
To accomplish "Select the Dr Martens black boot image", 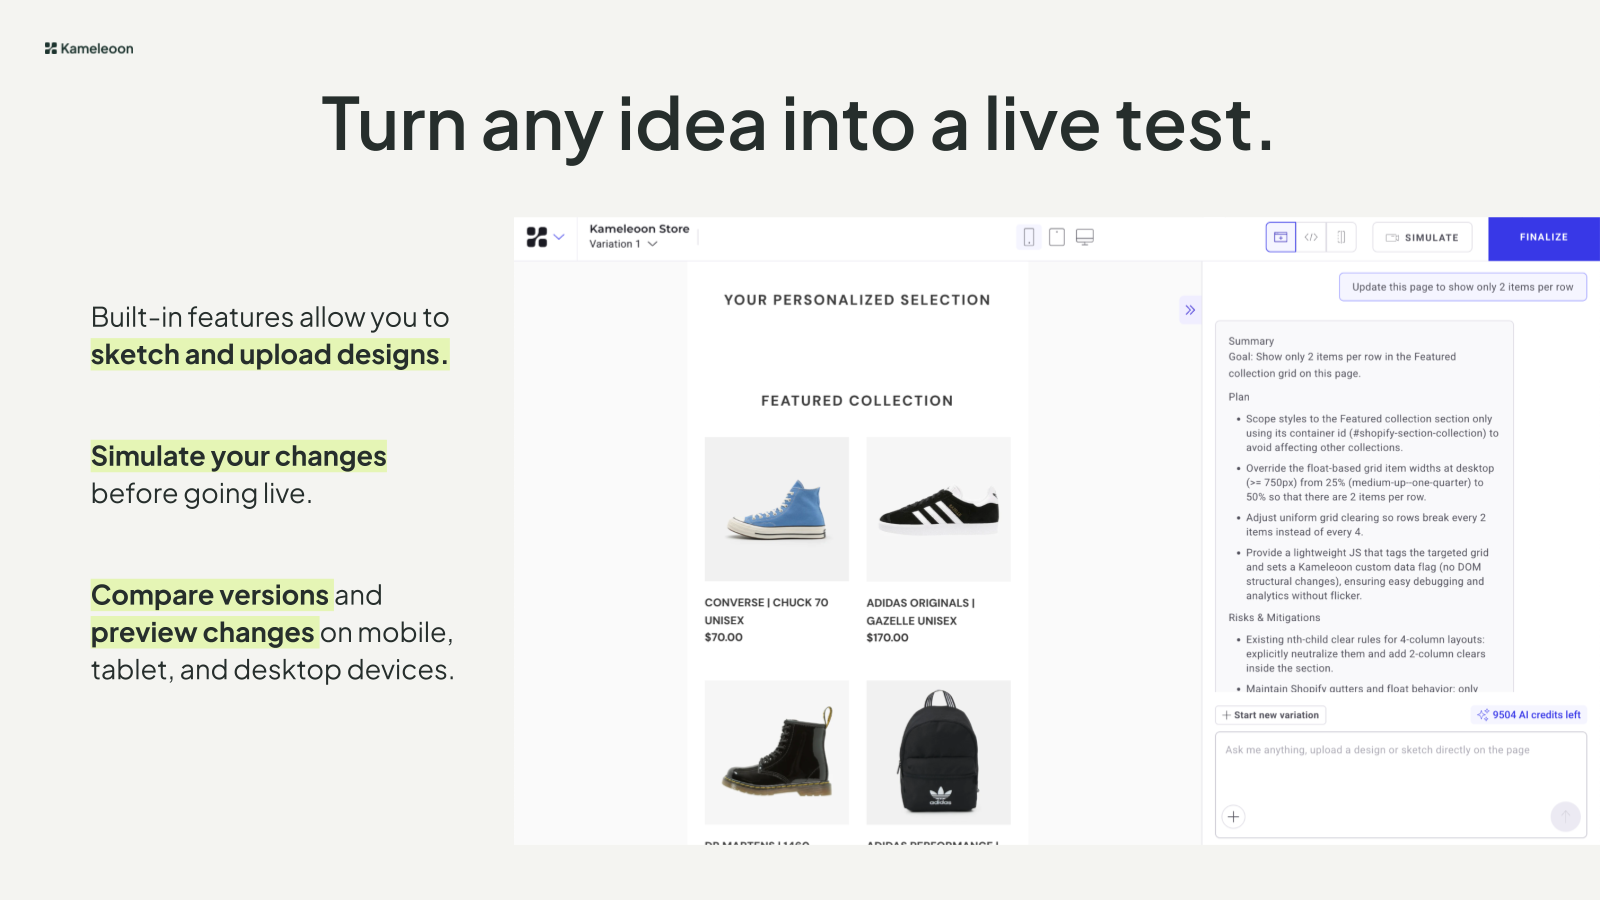I will pyautogui.click(x=777, y=753).
